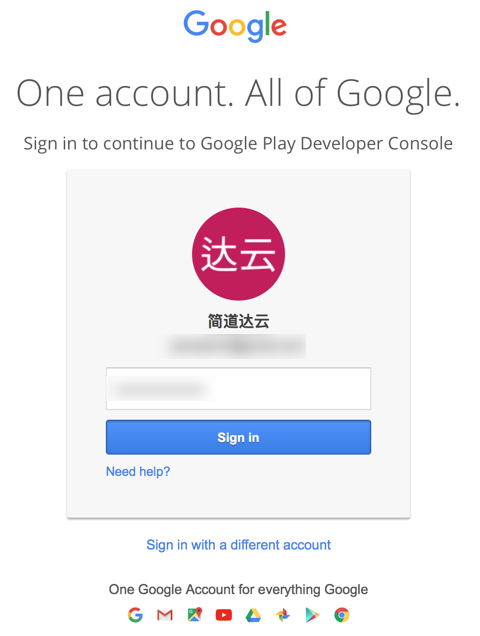
Task: Click the blank area of the sign-in card below "Need help?"
Action: coord(238,498)
